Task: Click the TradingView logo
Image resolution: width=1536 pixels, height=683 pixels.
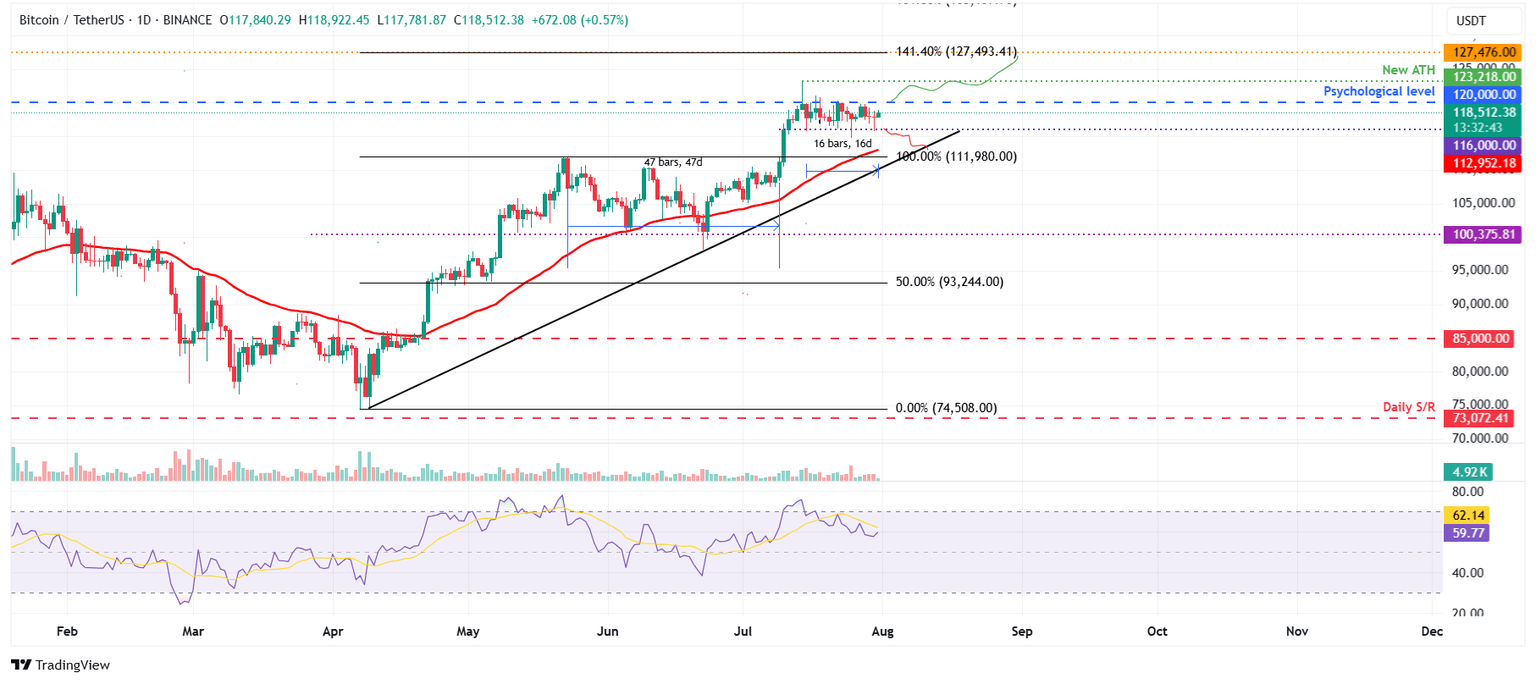Action: click(x=59, y=665)
